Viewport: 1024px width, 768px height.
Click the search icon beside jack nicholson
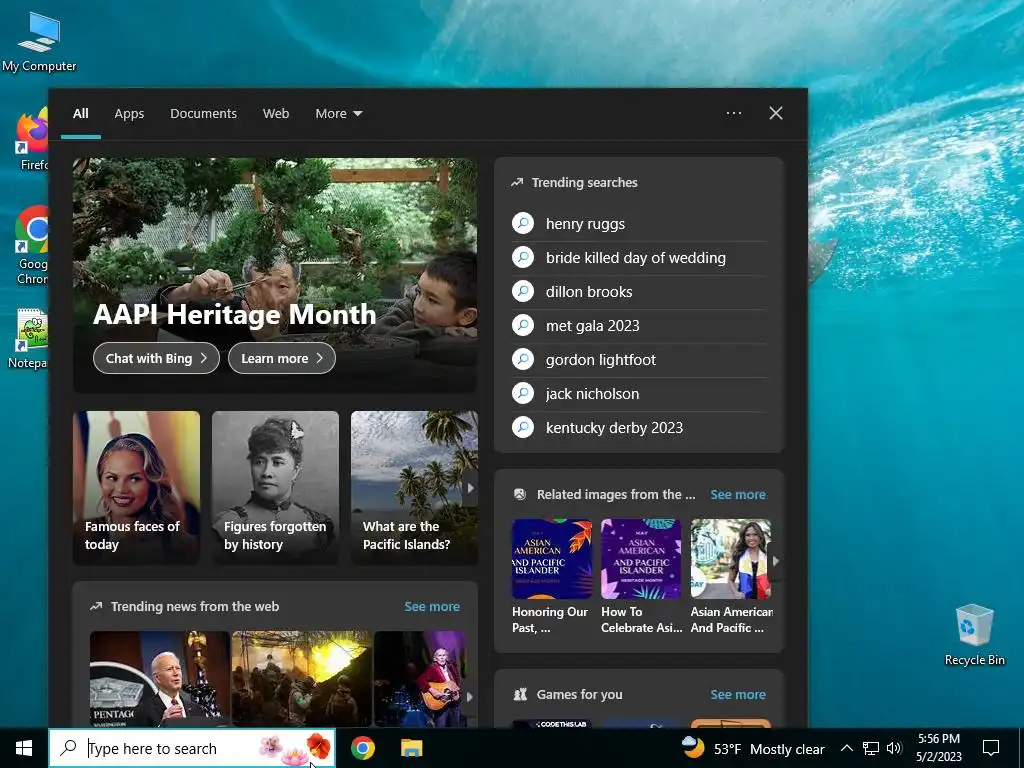click(523, 393)
